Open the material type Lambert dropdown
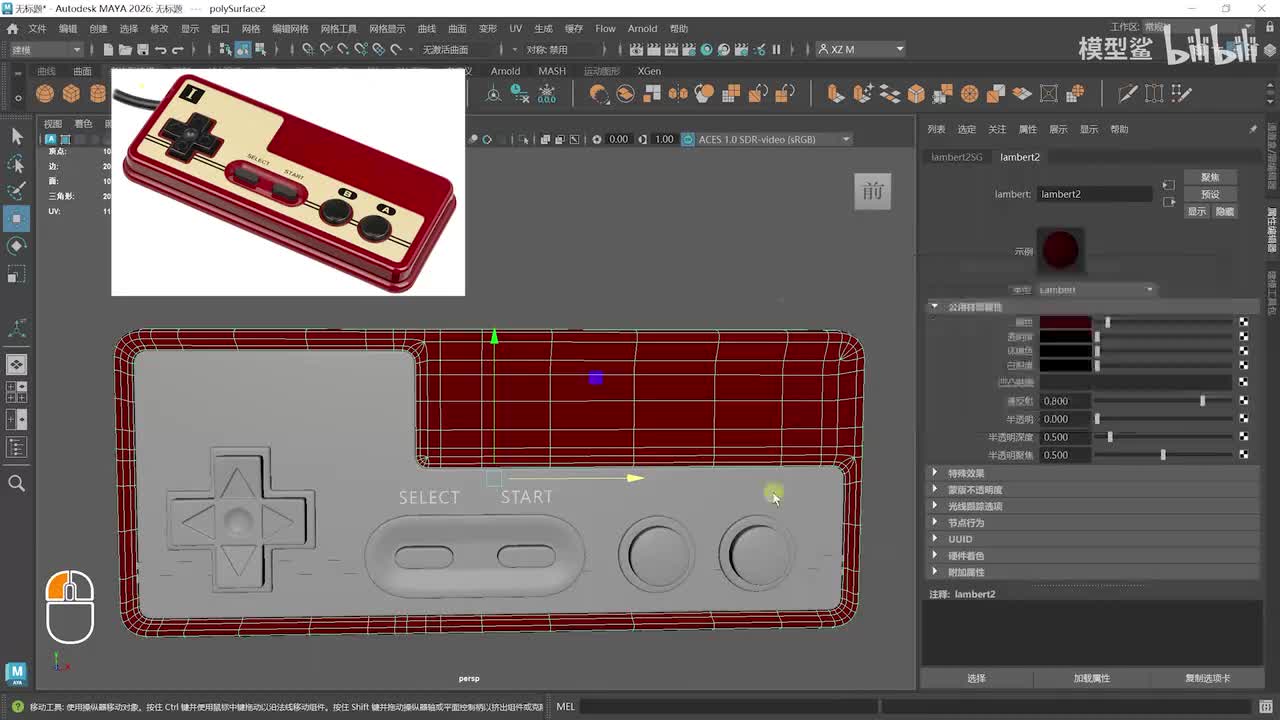The width and height of the screenshot is (1280, 720). point(1096,290)
